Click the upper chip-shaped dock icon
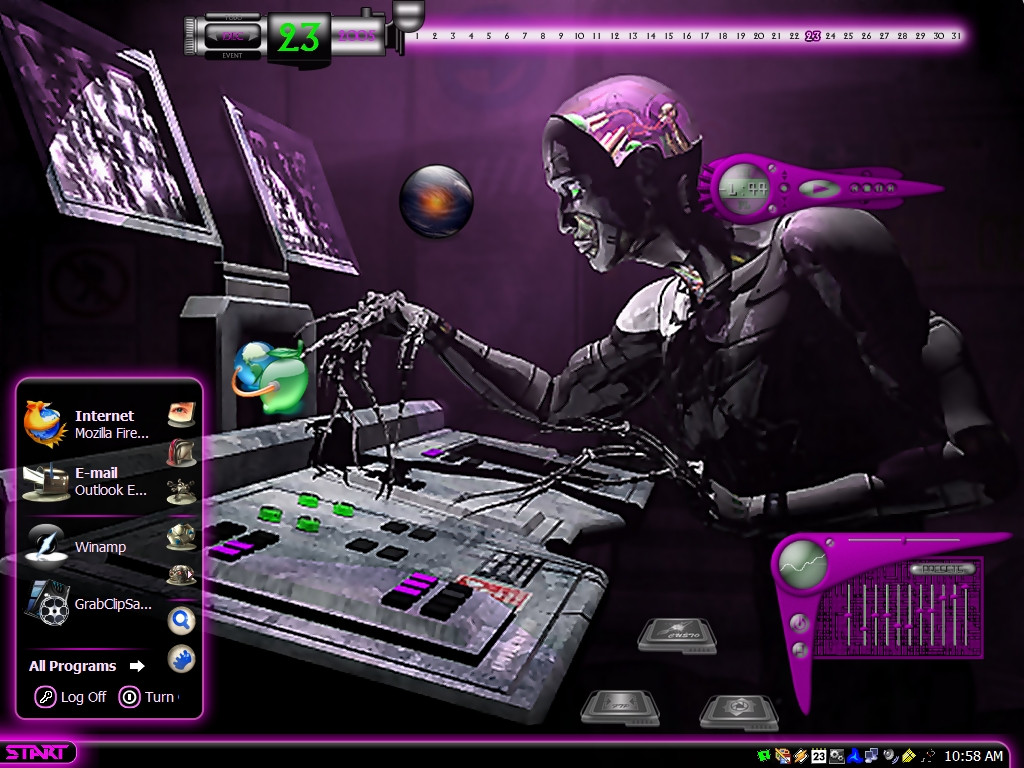1024x768 pixels. pyautogui.click(x=677, y=635)
